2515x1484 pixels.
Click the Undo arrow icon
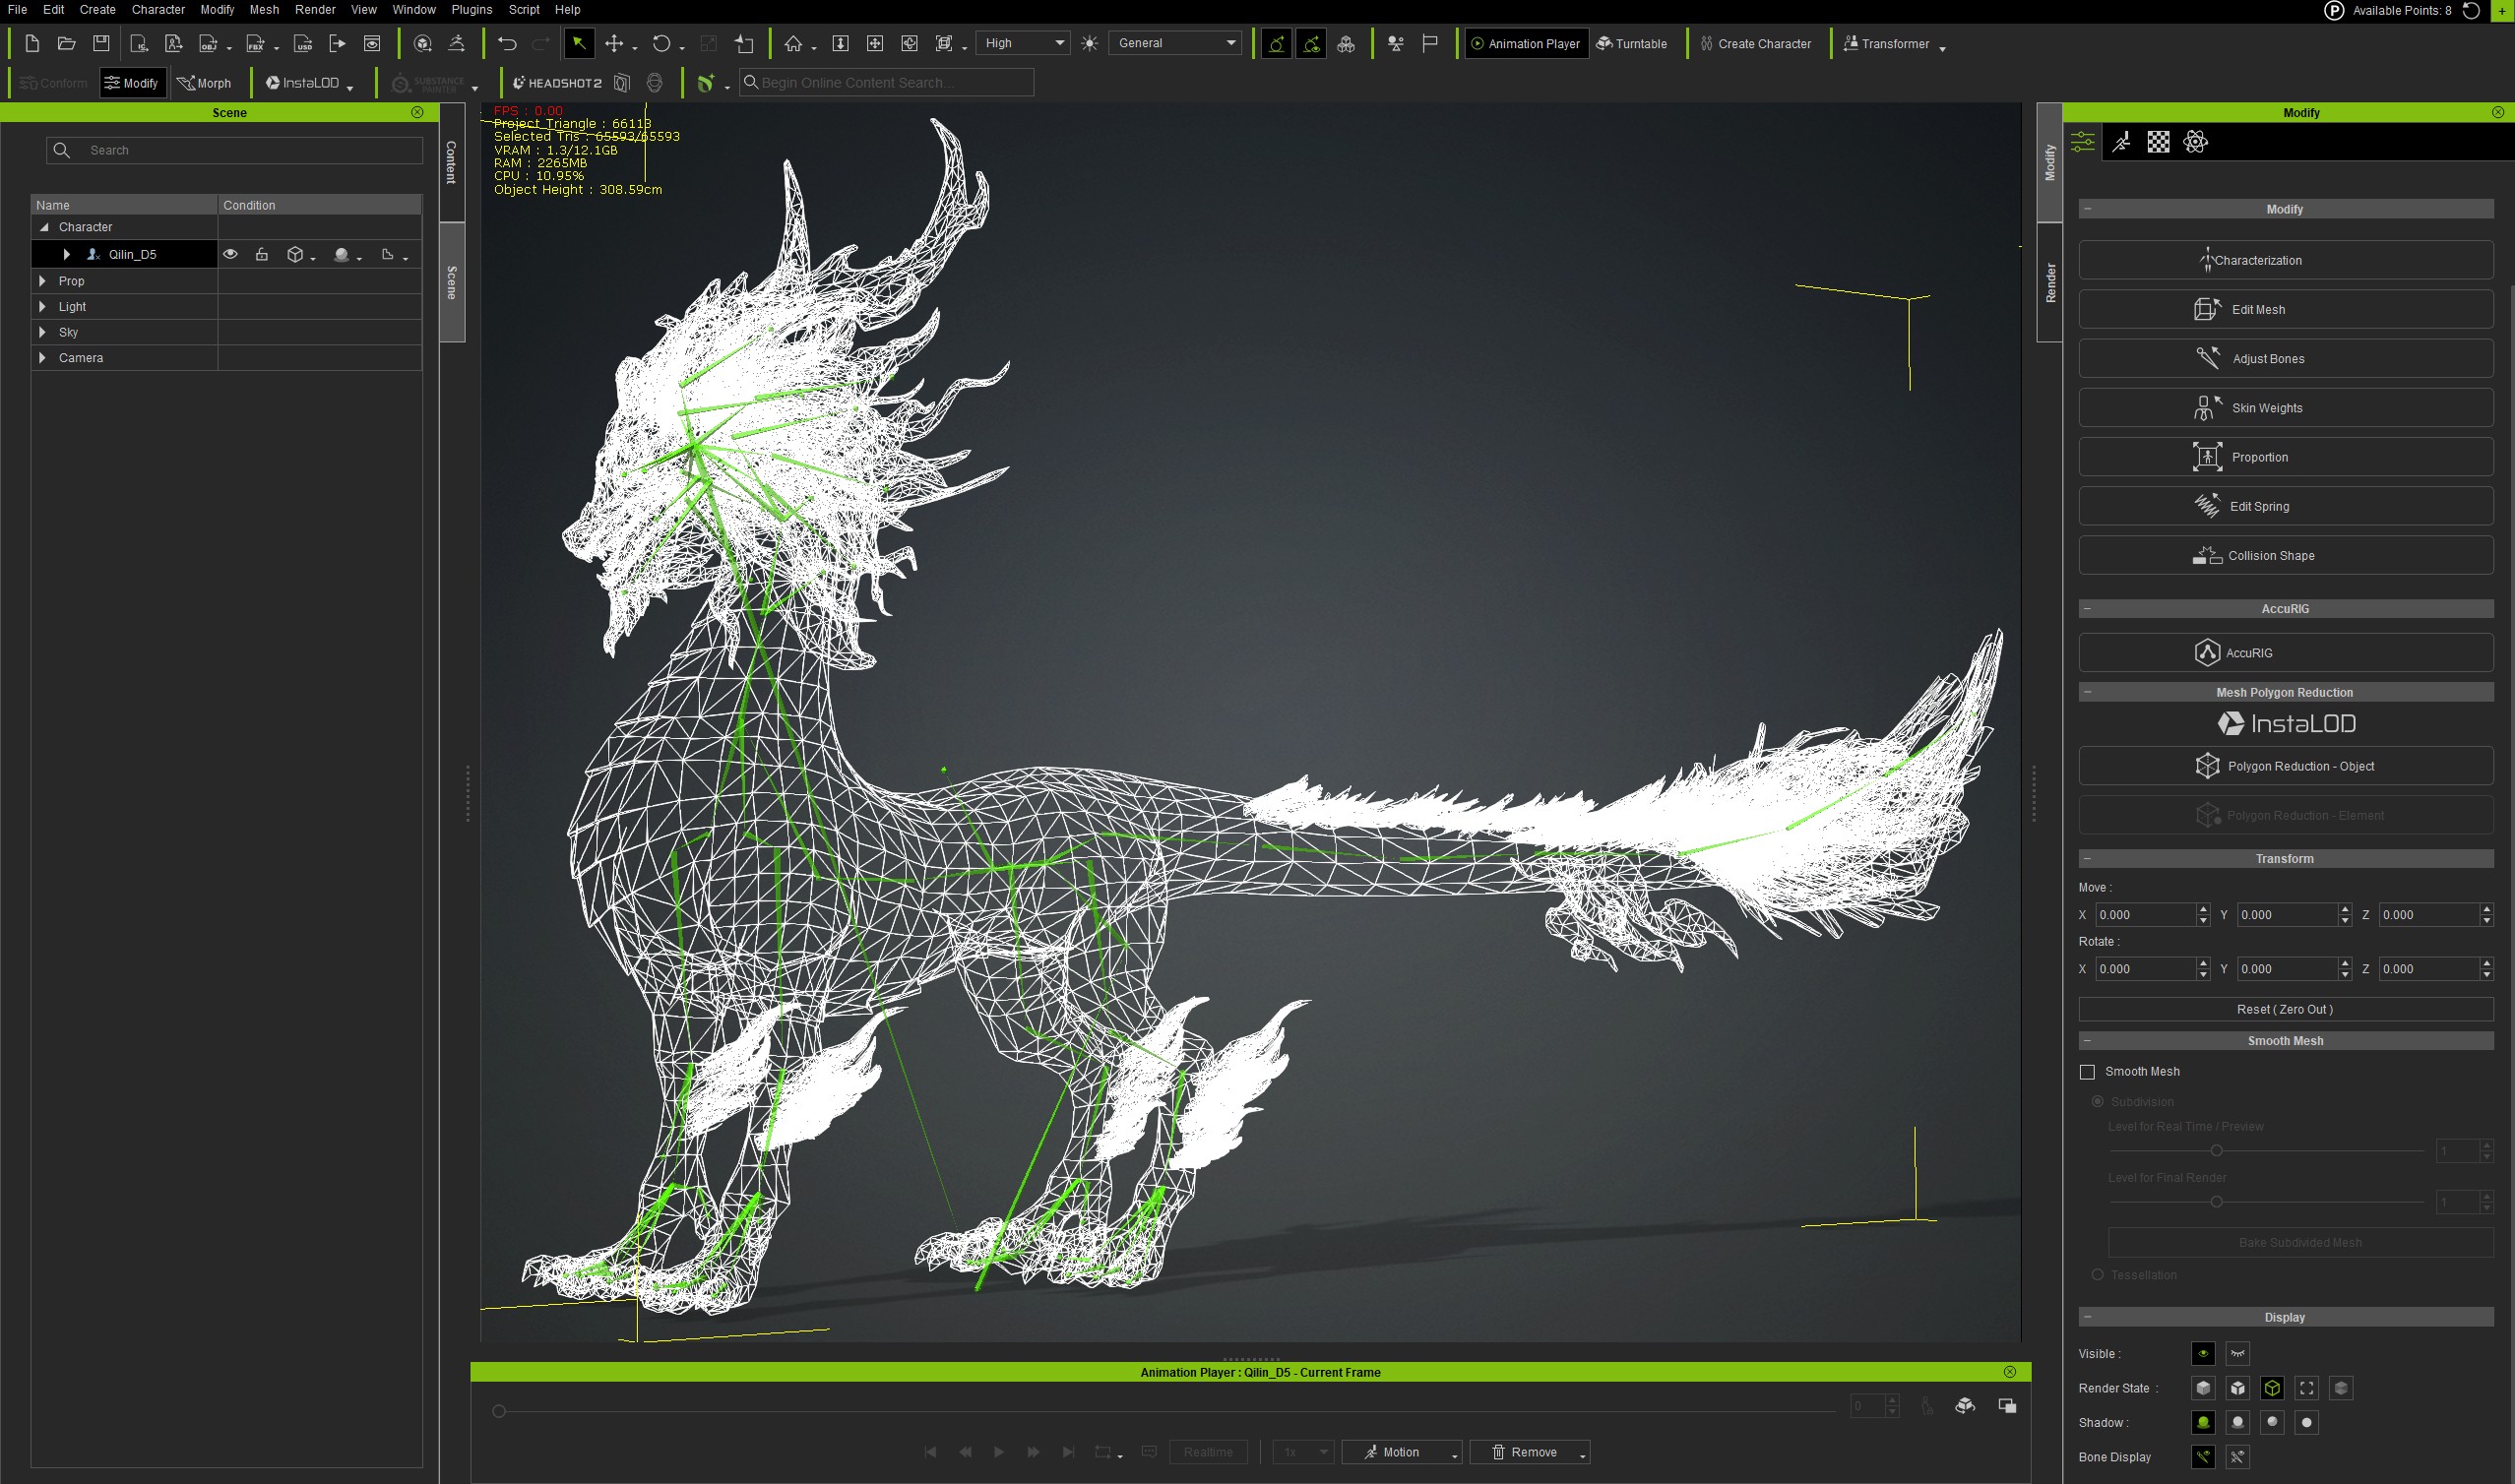click(x=507, y=43)
